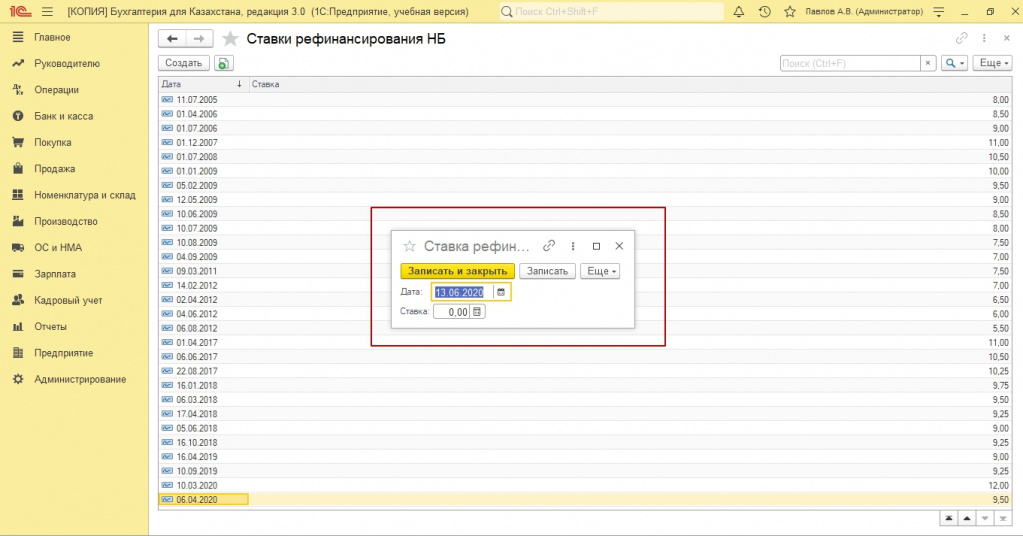Screen dimensions: 1023x536
Task: Sort the list by the Дата column header
Action: pos(200,84)
